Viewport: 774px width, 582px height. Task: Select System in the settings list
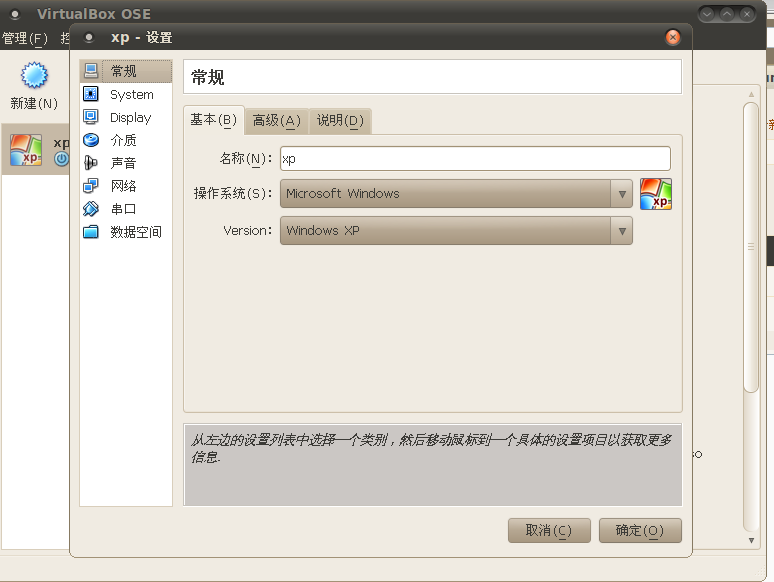[126, 94]
